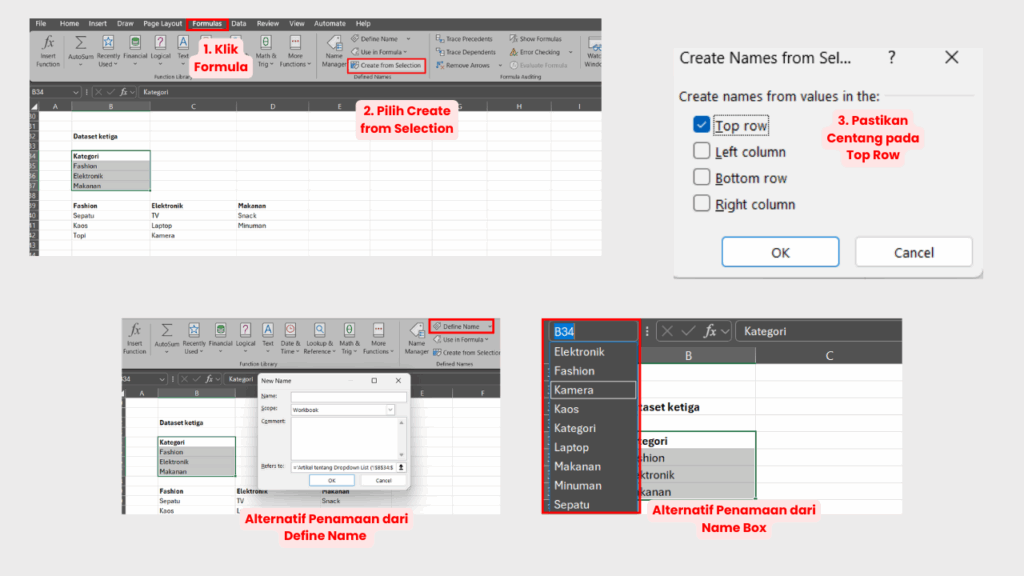1024x576 pixels.
Task: Toggle the Show Formulas option
Action: tap(513, 39)
